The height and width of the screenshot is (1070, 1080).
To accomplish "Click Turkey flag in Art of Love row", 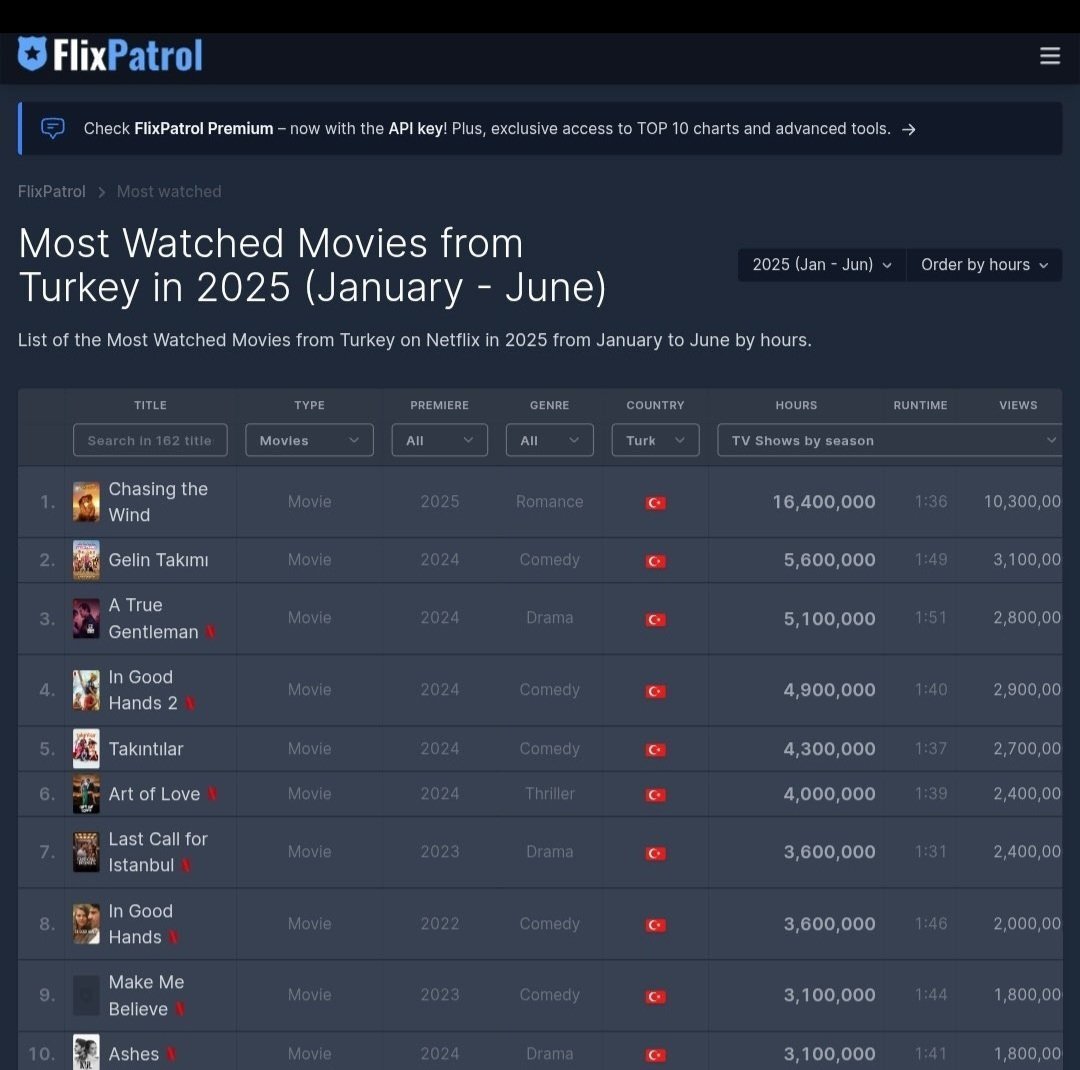I will coord(655,795).
